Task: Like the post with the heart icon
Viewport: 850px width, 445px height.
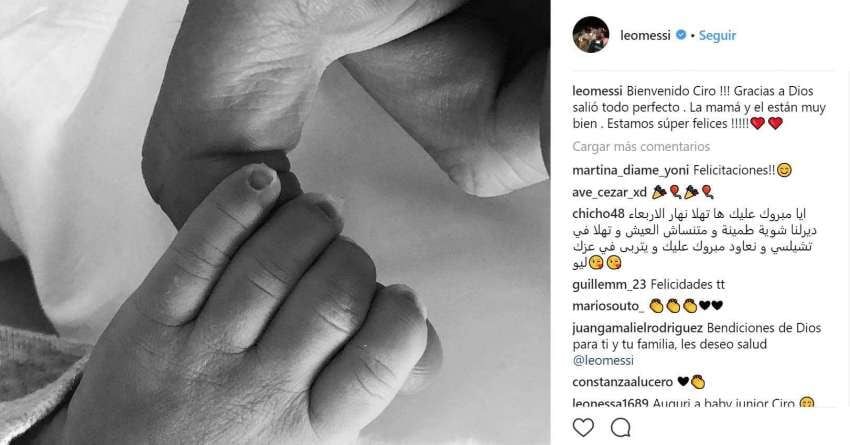Action: pos(583,428)
